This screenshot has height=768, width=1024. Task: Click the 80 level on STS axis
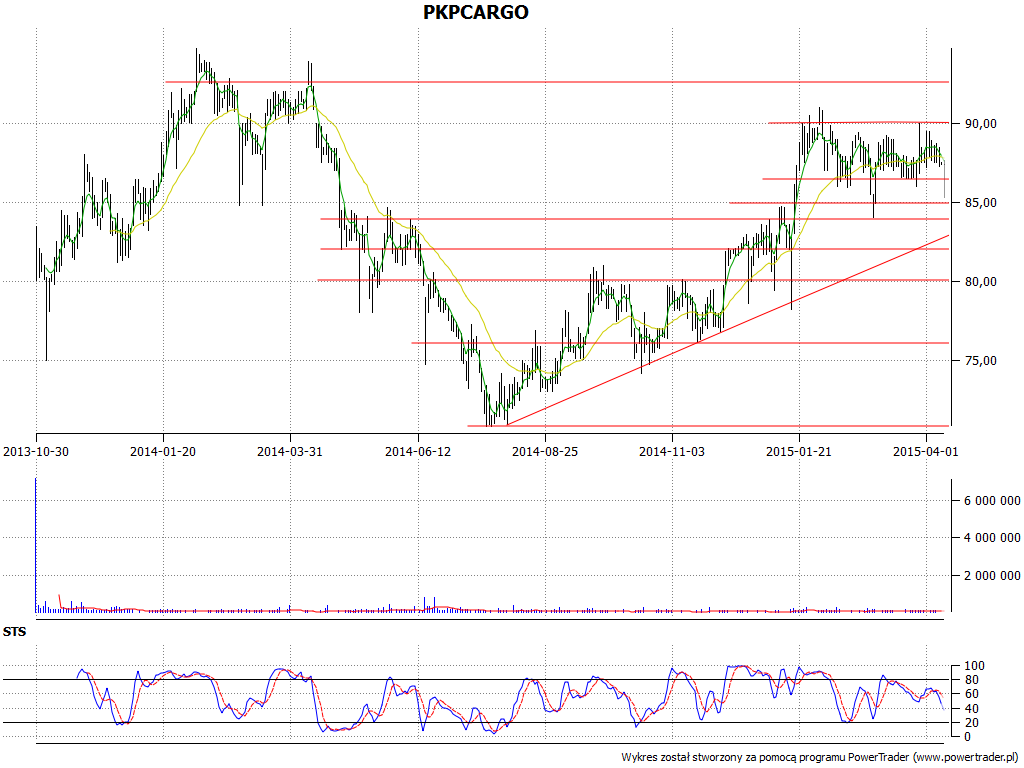point(971,680)
